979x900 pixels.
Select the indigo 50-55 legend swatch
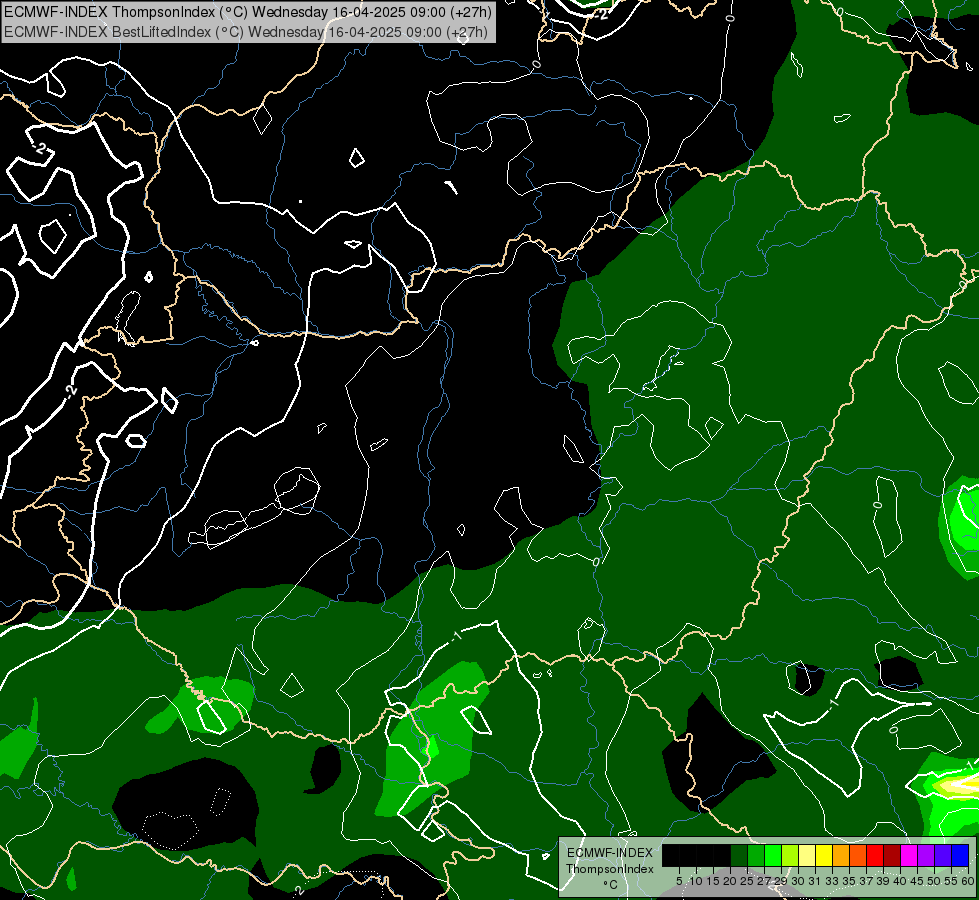[943, 856]
